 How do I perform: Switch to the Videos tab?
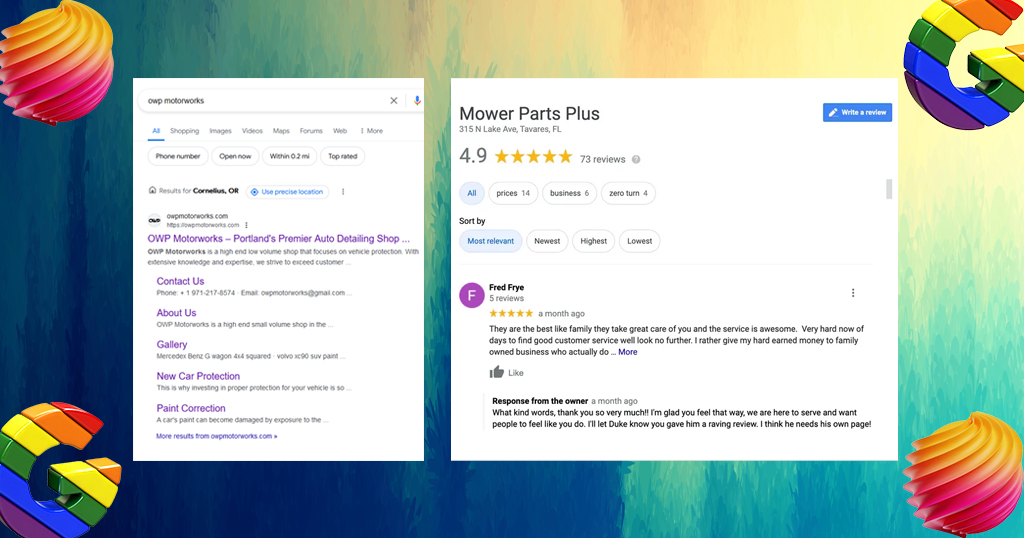click(x=252, y=131)
